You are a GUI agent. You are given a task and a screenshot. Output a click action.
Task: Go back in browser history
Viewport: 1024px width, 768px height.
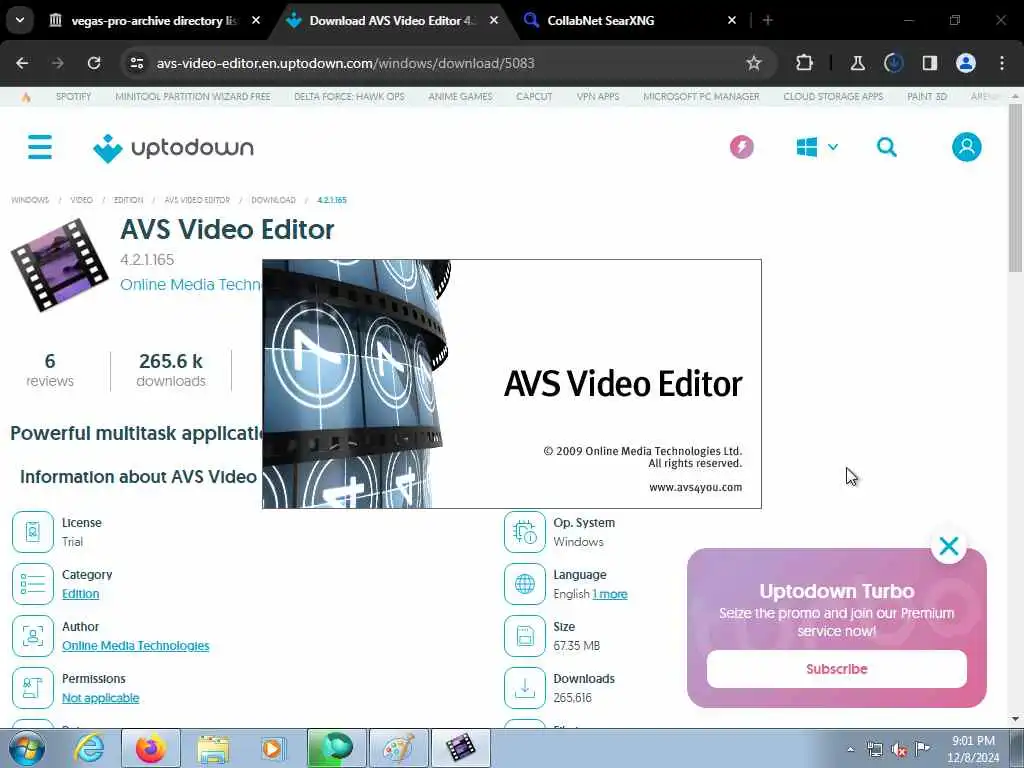point(22,63)
